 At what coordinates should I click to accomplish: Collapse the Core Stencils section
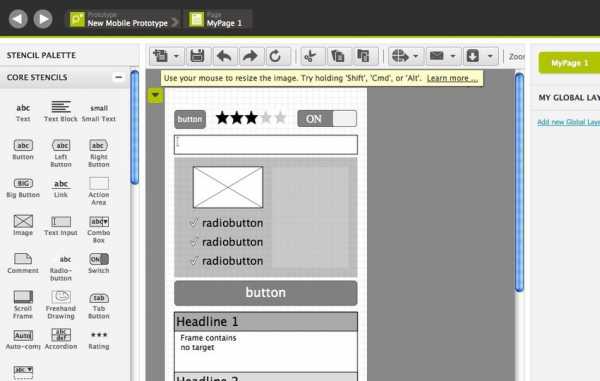119,77
